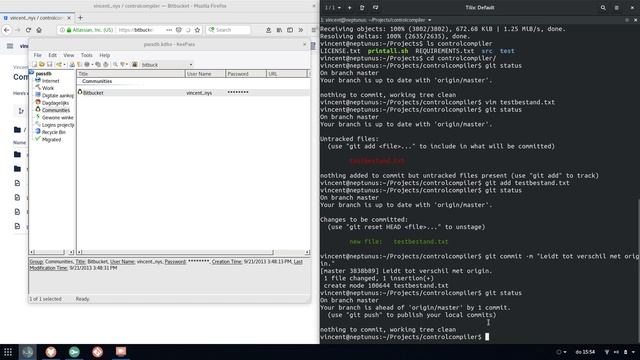Click Firefox back arrow button
The width and height of the screenshot is (640, 360).
pyautogui.click(x=7, y=30)
